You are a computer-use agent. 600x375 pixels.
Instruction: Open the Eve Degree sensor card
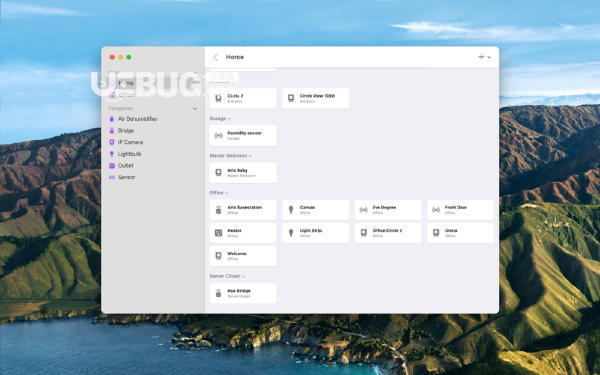coord(388,210)
